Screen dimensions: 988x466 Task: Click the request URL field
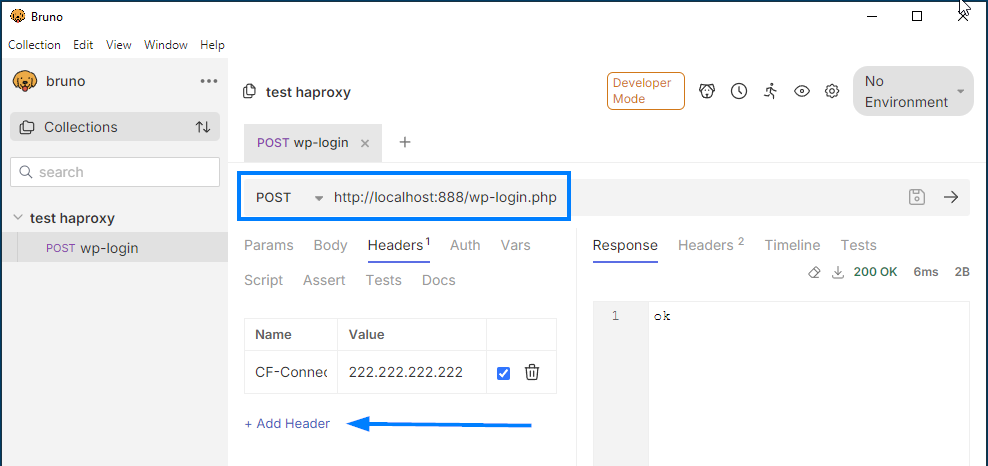tap(445, 198)
